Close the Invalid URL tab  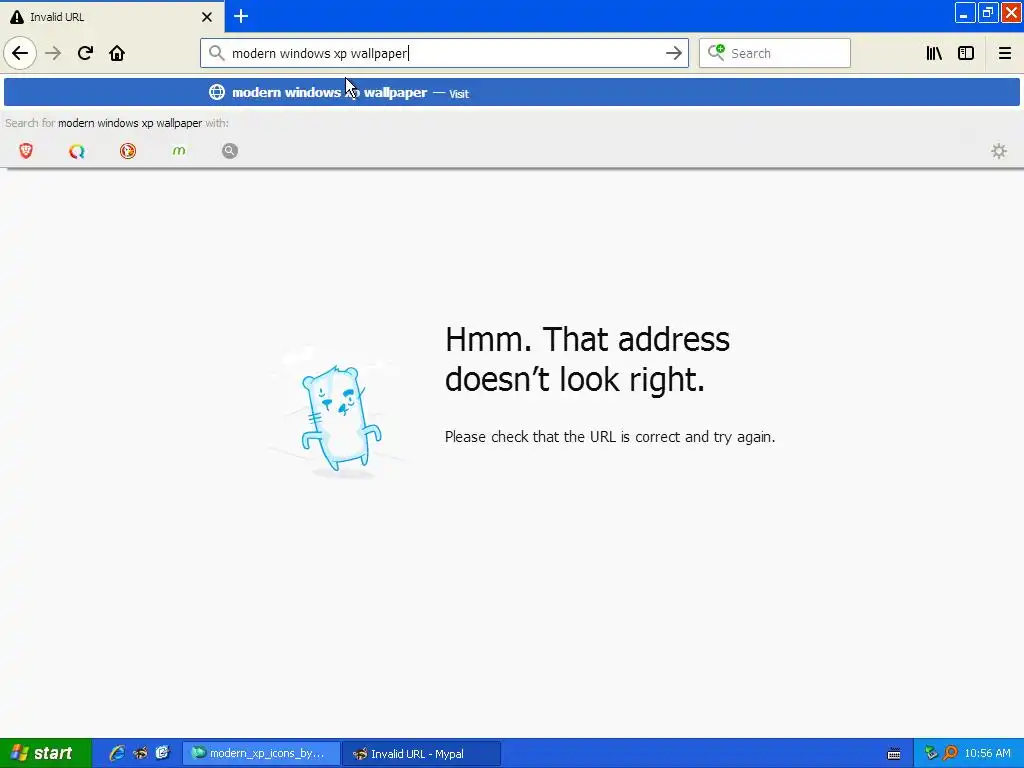click(206, 17)
